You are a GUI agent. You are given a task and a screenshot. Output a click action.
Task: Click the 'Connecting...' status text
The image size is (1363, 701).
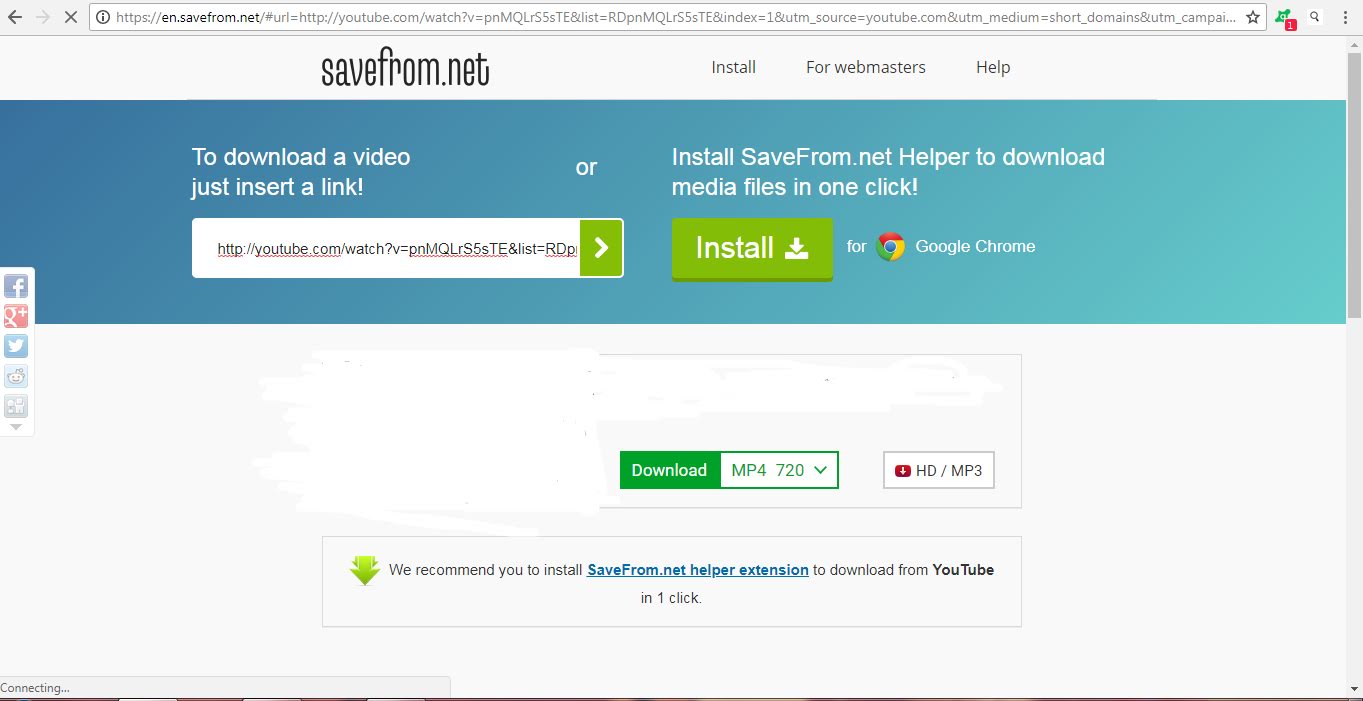(x=35, y=688)
